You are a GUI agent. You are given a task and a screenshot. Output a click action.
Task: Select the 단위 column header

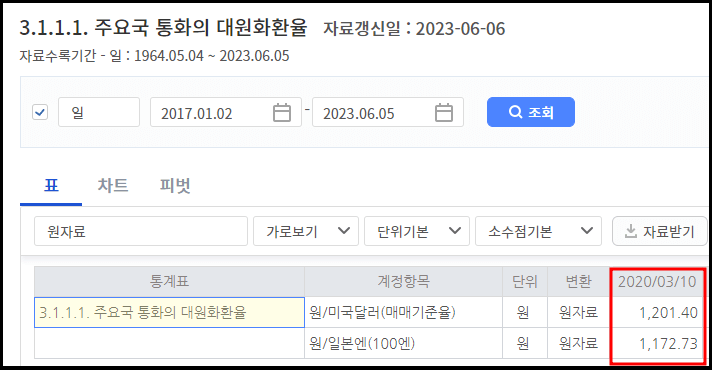pyautogui.click(x=525, y=281)
